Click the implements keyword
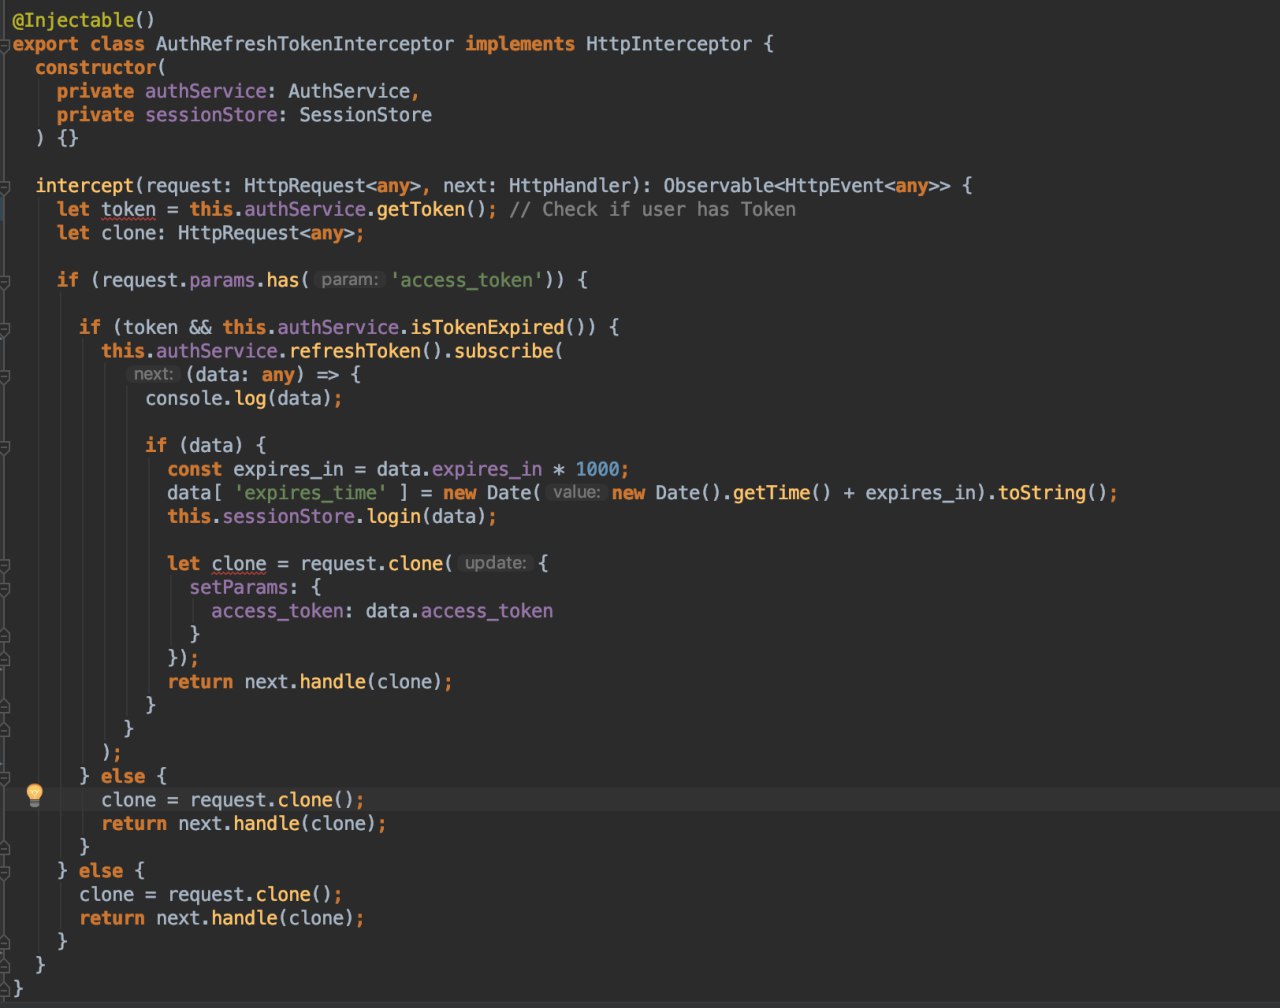Viewport: 1280px width, 1008px height. [519, 44]
